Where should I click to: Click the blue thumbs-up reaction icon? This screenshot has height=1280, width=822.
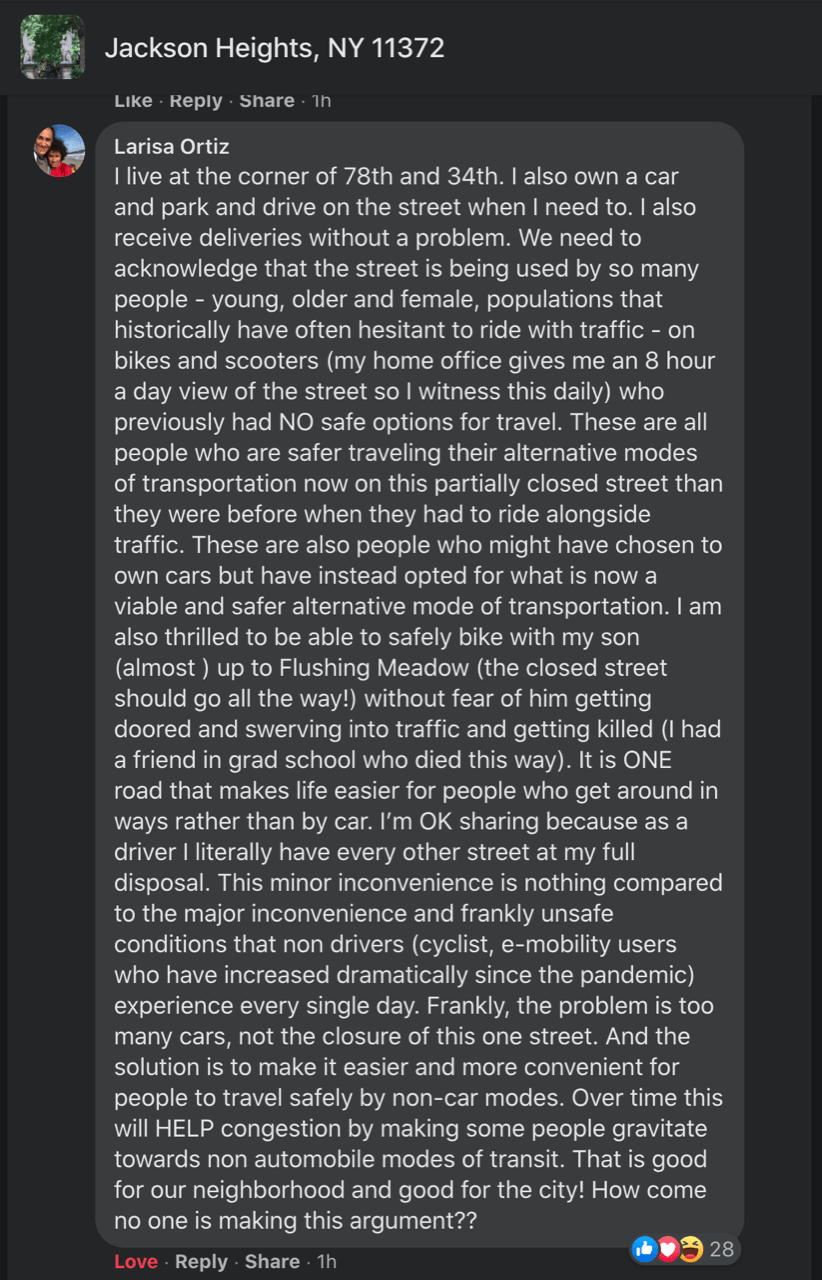click(645, 1248)
